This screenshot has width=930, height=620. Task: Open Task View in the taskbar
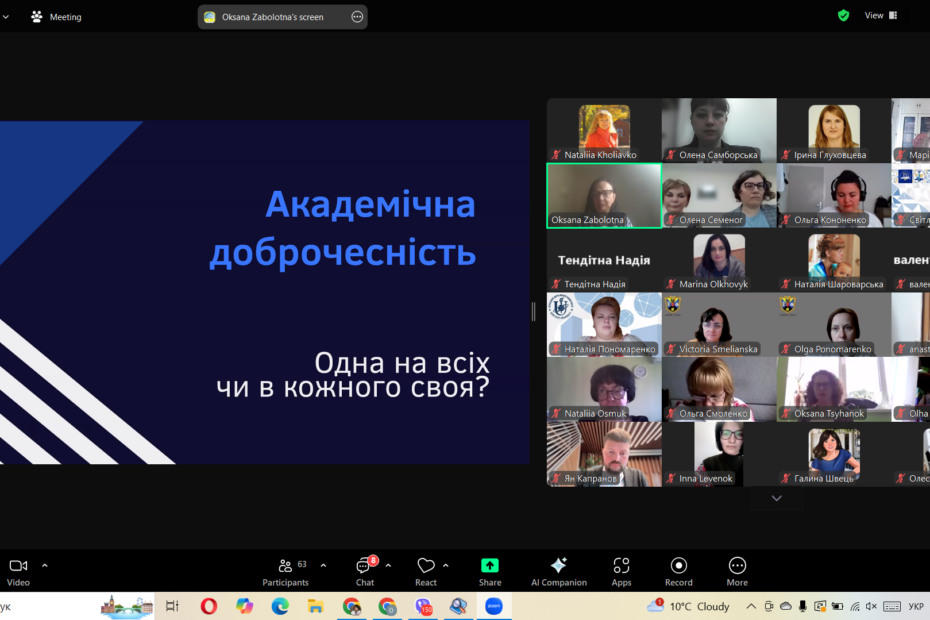click(x=173, y=606)
